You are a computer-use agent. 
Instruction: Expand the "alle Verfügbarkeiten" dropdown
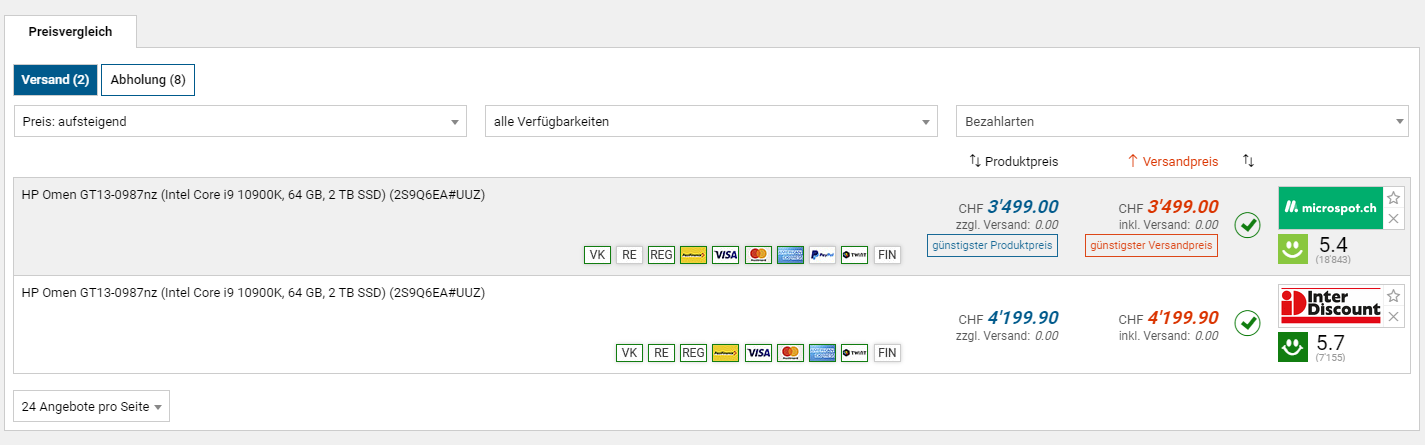[x=711, y=122]
